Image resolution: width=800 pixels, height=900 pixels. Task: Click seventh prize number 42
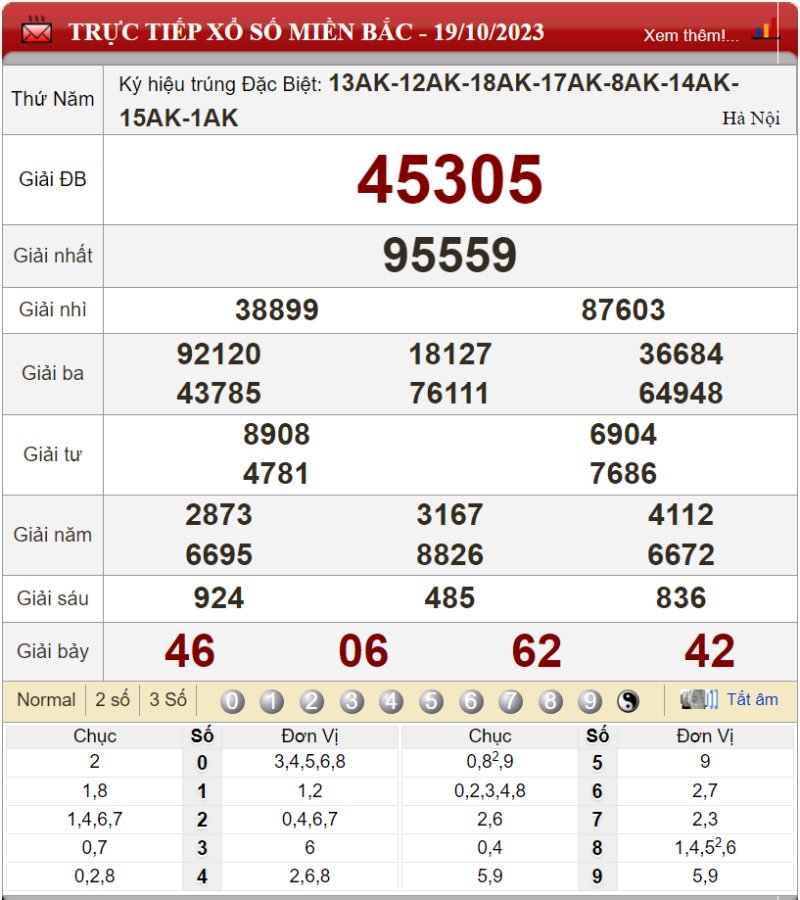pyautogui.click(x=710, y=651)
